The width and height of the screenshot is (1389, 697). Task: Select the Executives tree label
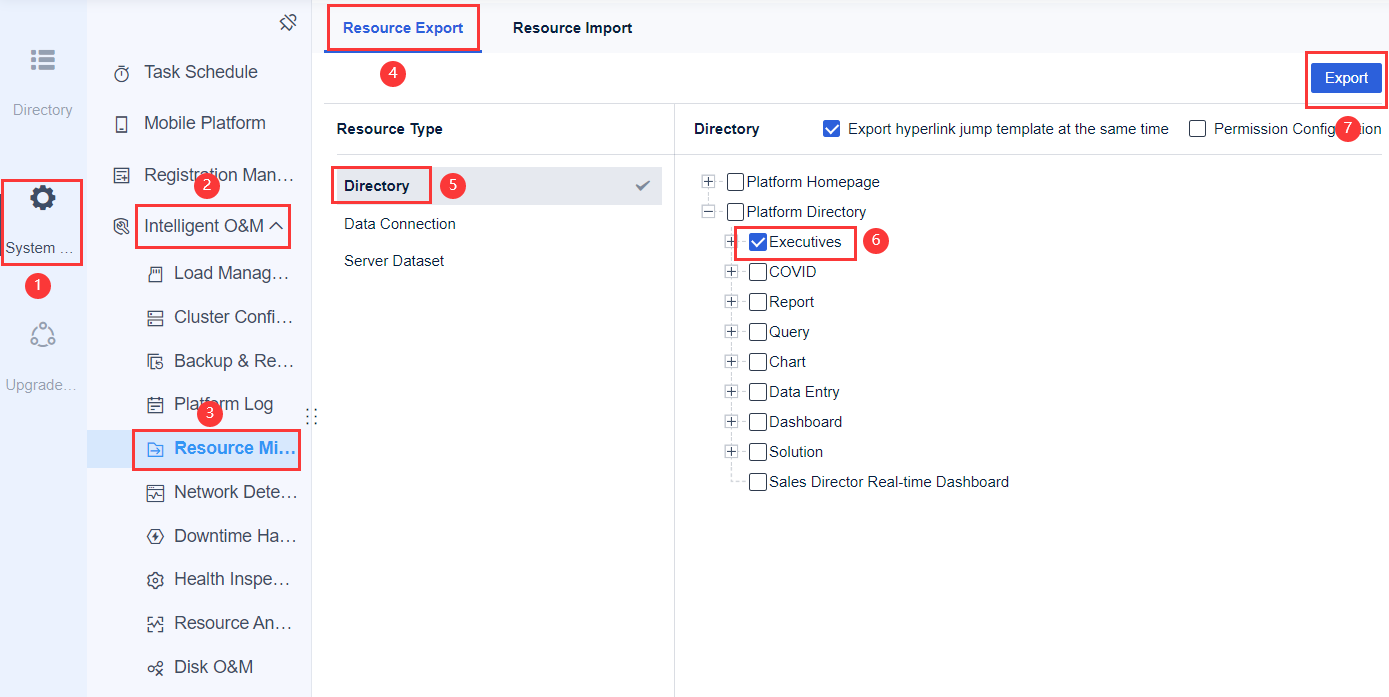(805, 242)
